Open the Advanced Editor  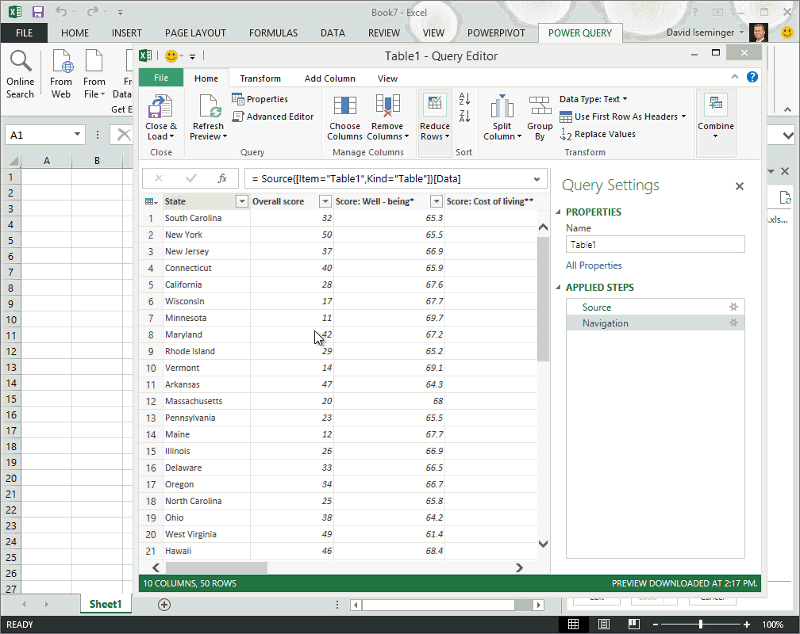273,117
